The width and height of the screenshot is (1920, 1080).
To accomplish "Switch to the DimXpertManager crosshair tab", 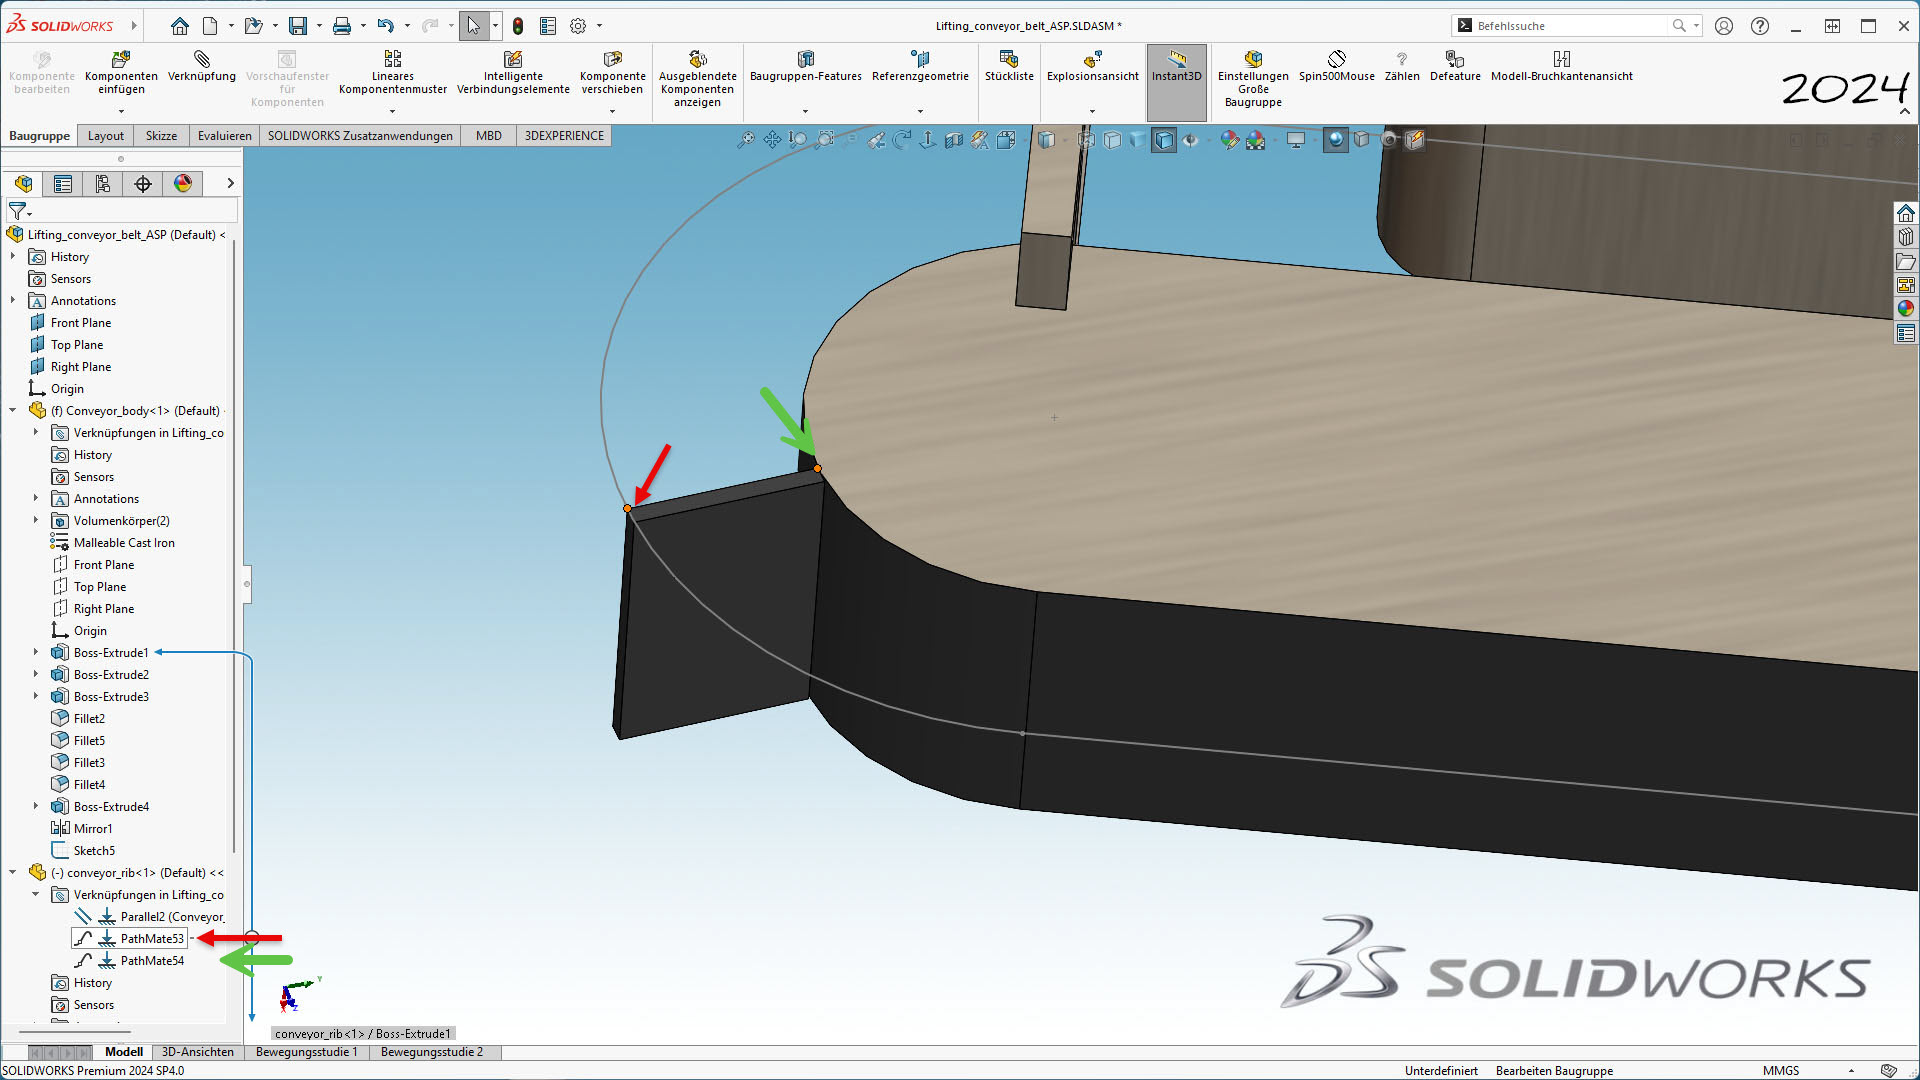I will (x=143, y=183).
